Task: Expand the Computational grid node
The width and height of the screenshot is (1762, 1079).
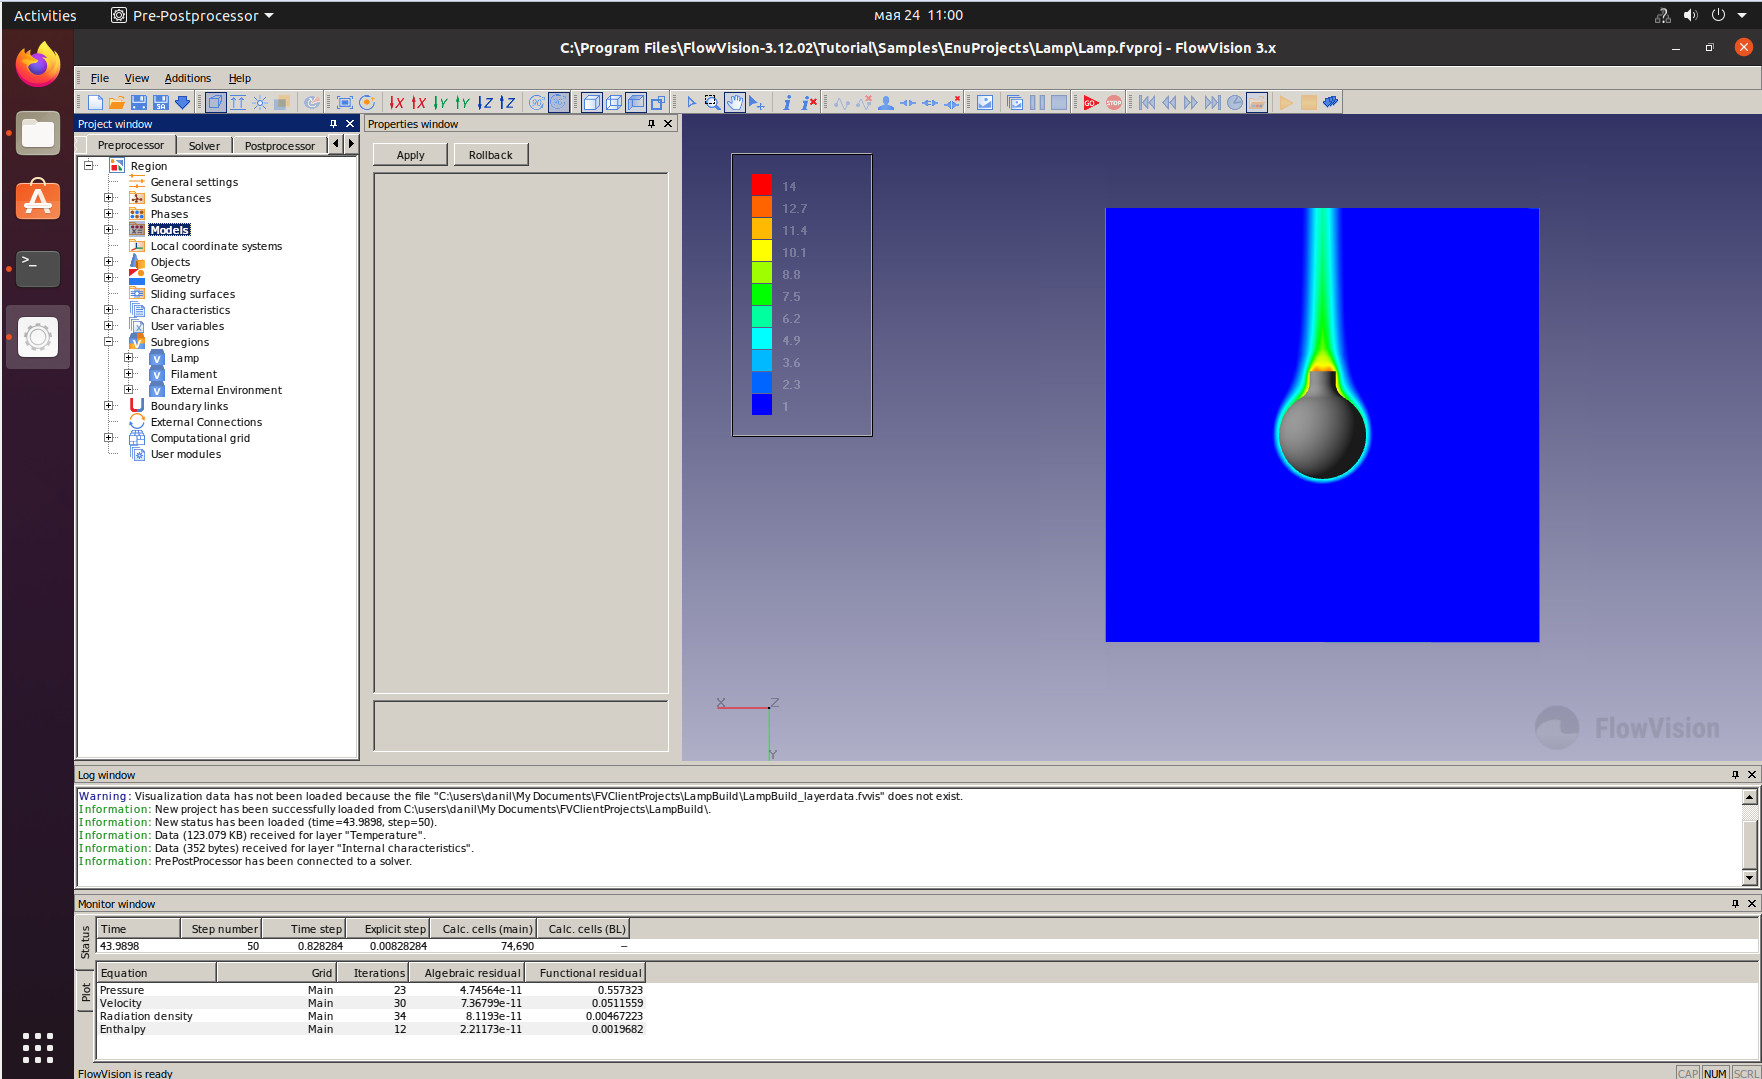Action: (109, 438)
